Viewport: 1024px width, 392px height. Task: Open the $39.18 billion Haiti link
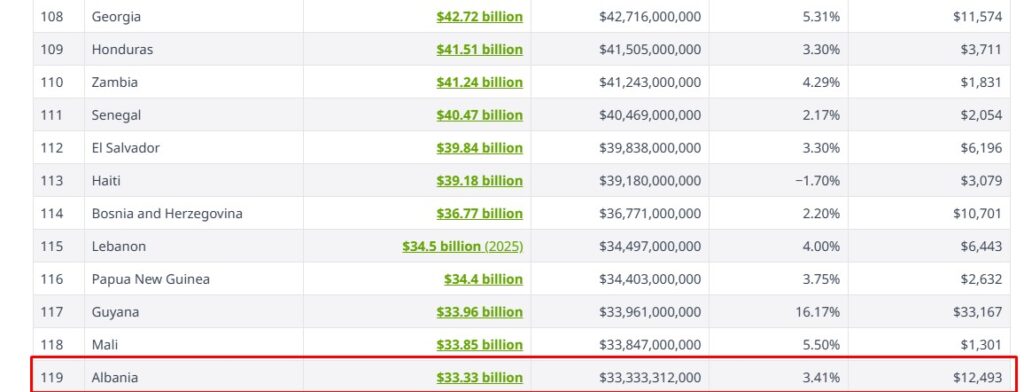tap(479, 181)
